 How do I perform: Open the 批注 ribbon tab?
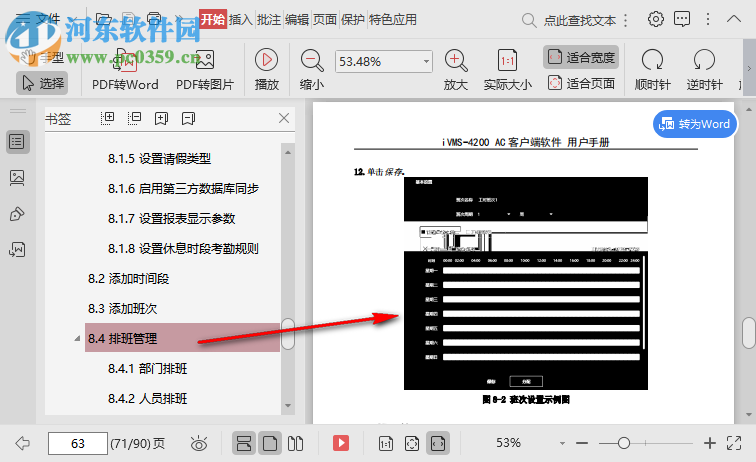269,19
